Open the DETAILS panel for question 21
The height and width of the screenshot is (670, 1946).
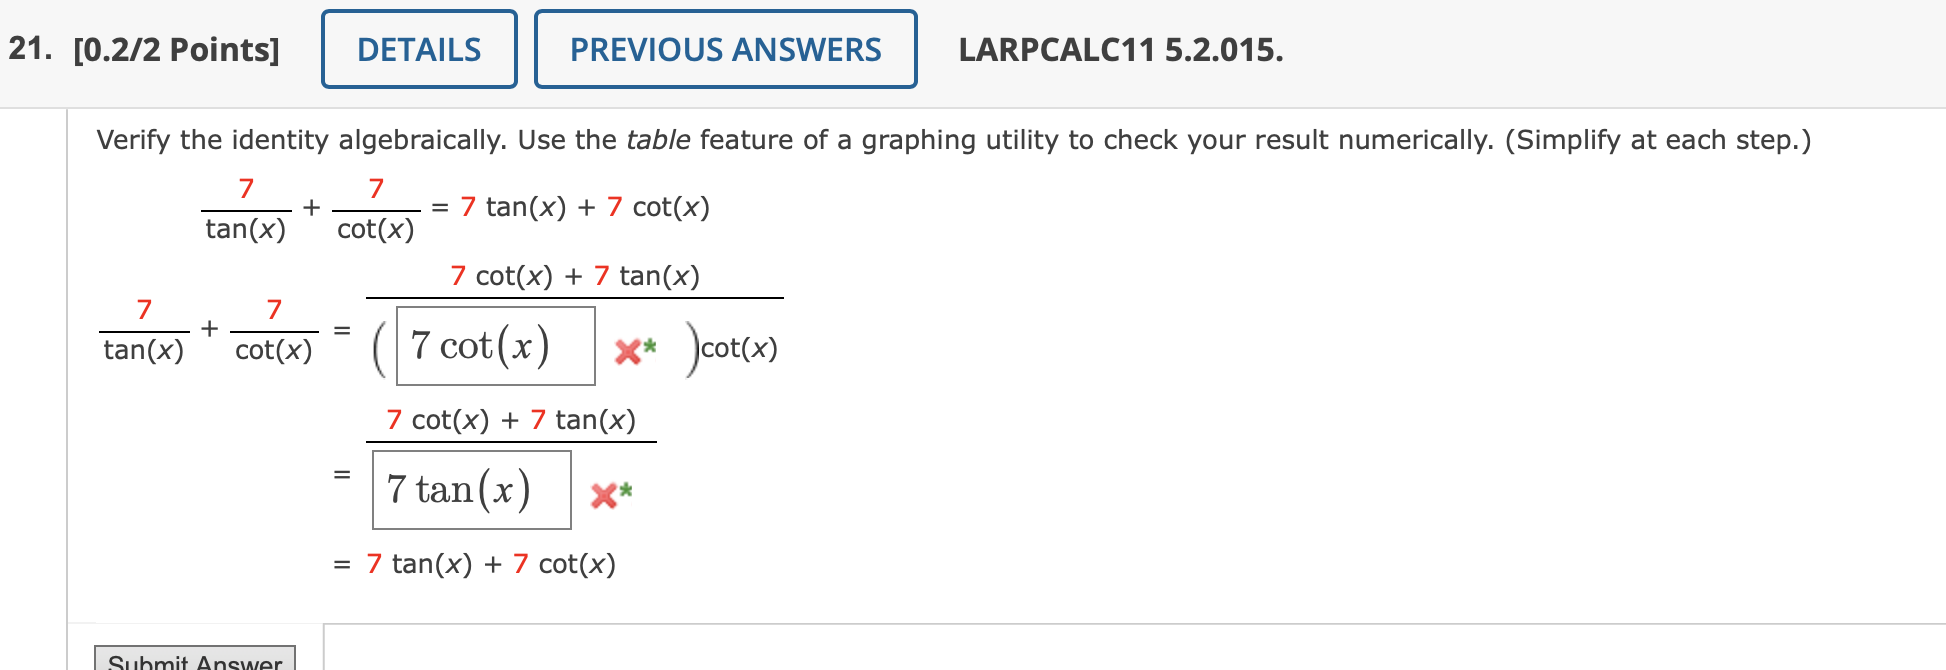click(418, 50)
